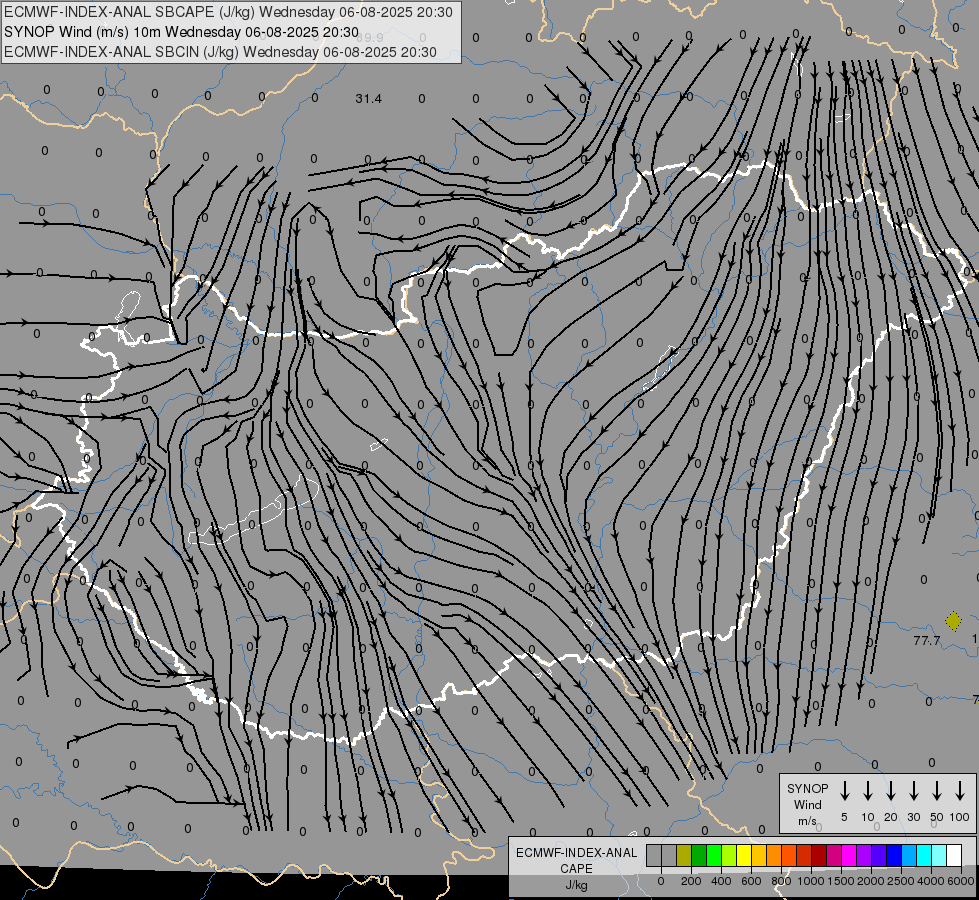This screenshot has height=900, width=979.
Task: Click the 30 label in the wind legend
Action: pos(914,817)
